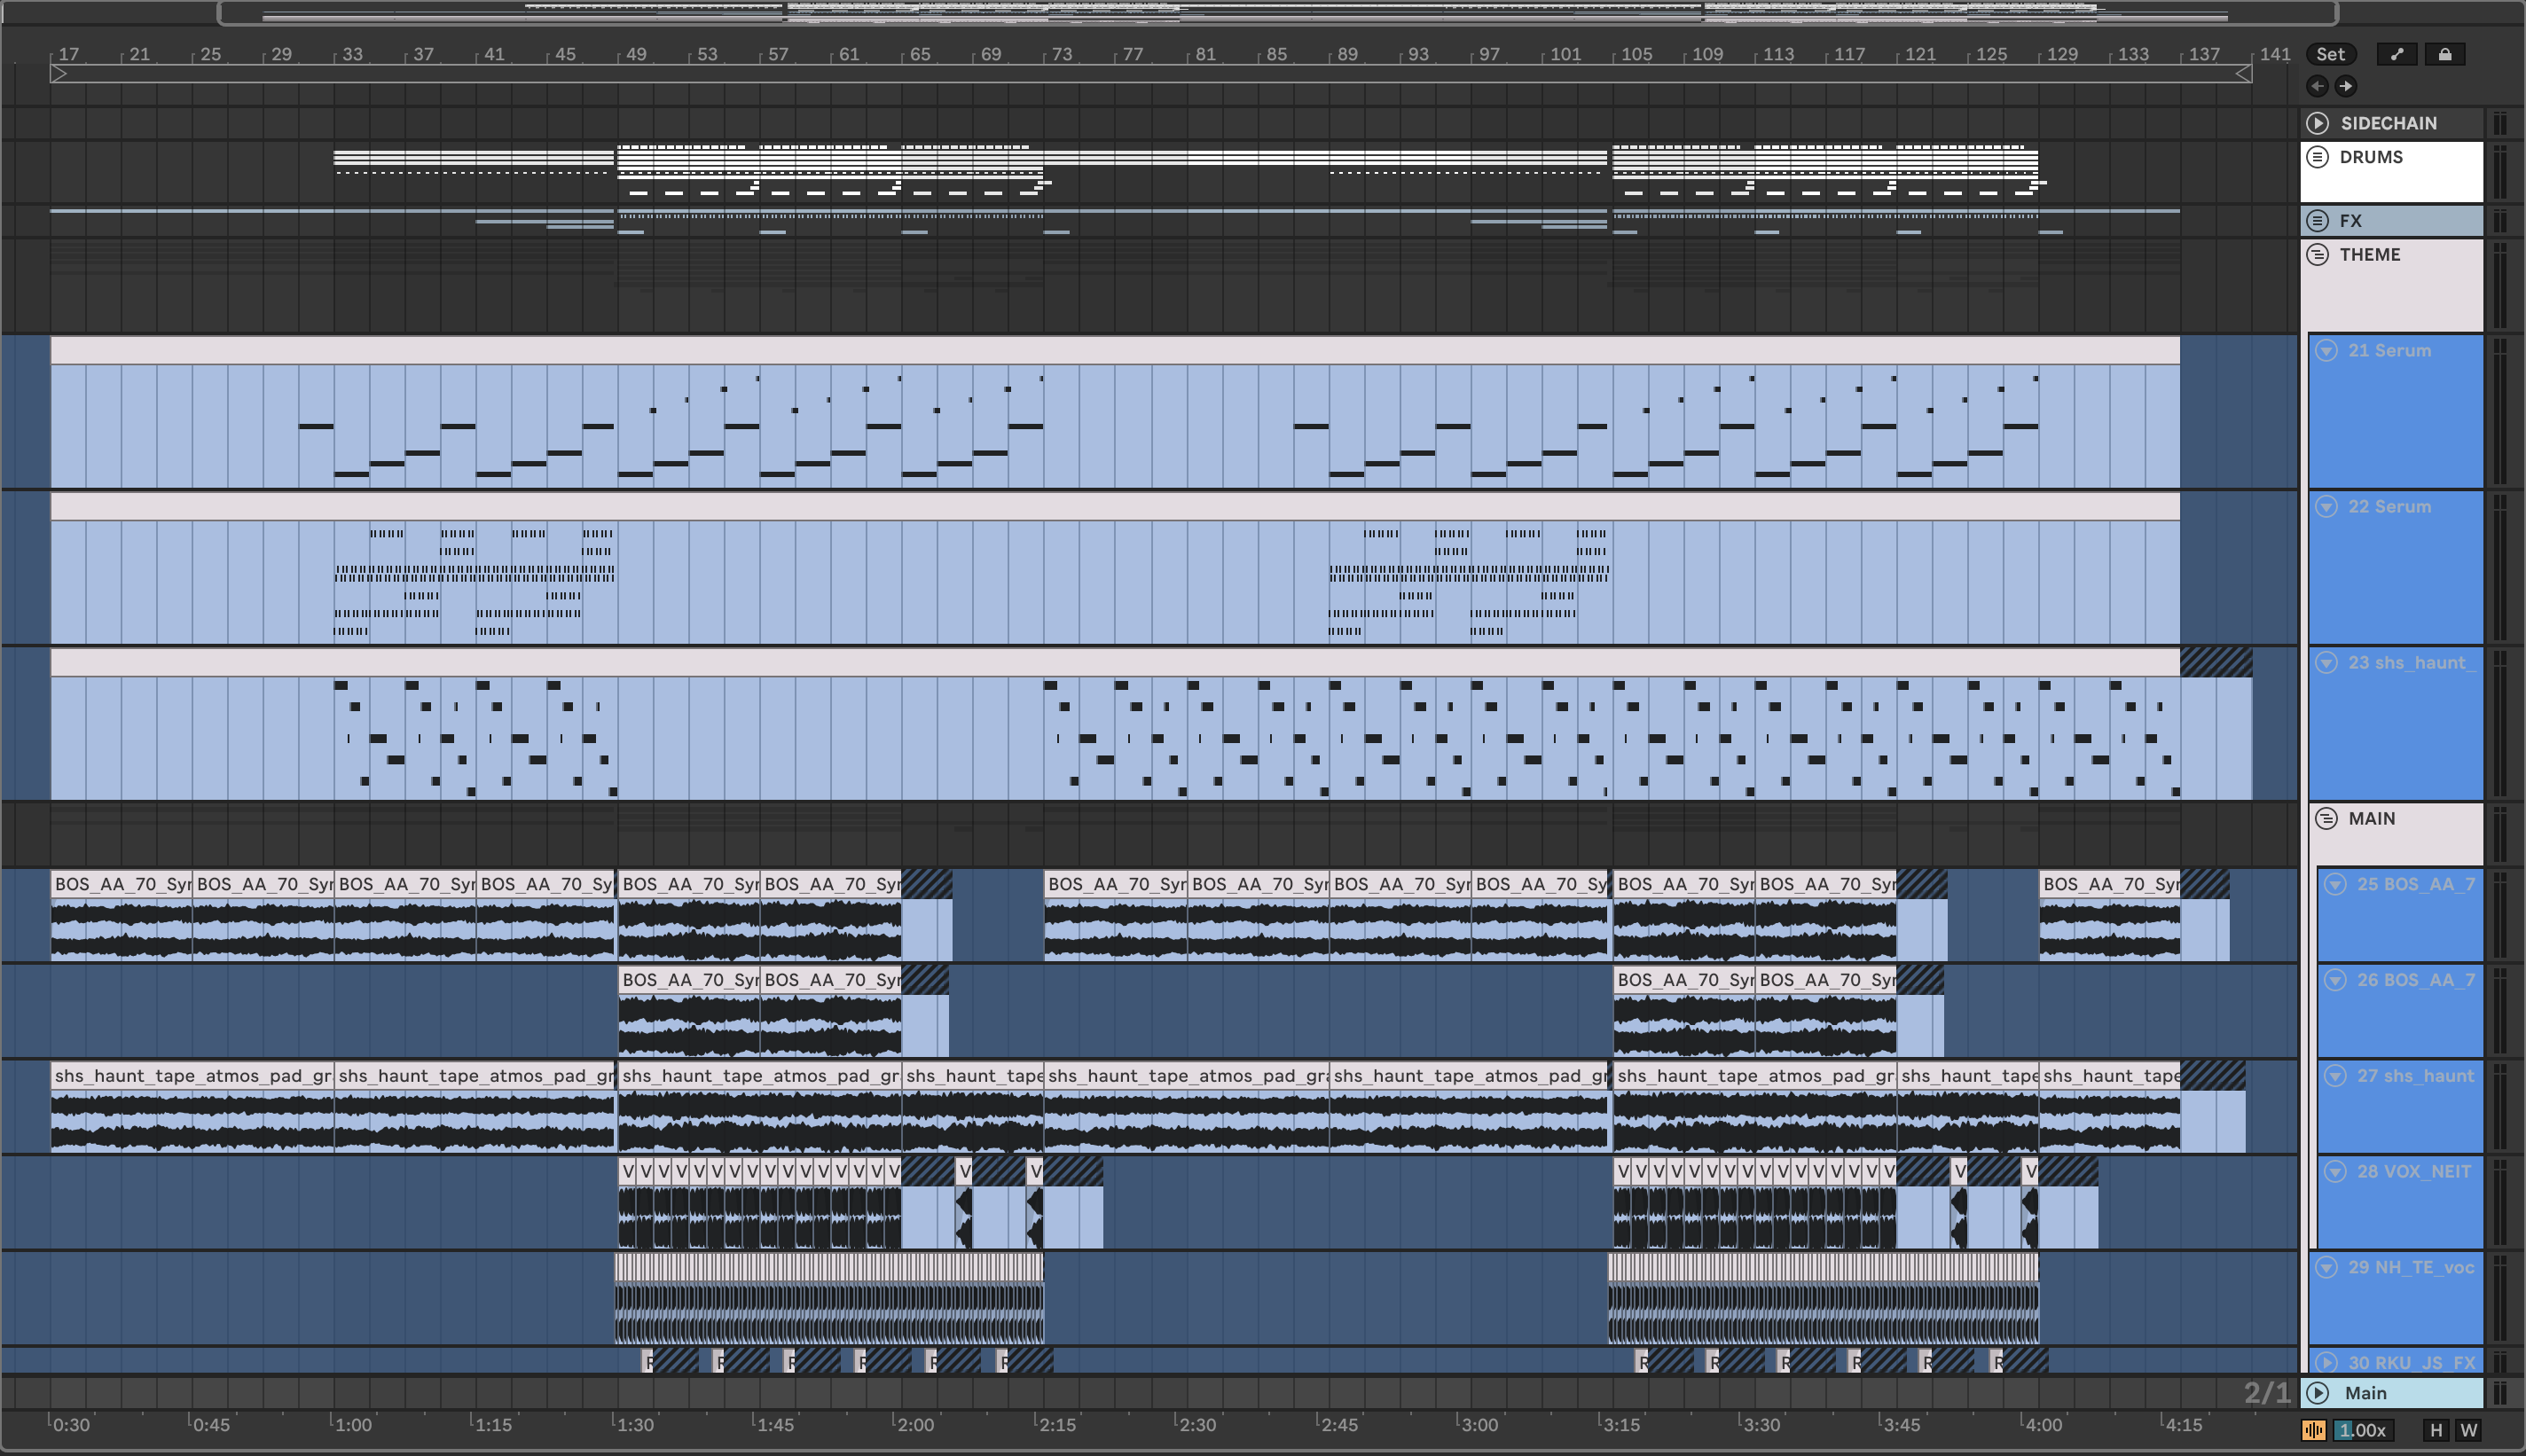The width and height of the screenshot is (2526, 1456).
Task: Click the DRUMS track level meter
Action: tap(2499, 172)
